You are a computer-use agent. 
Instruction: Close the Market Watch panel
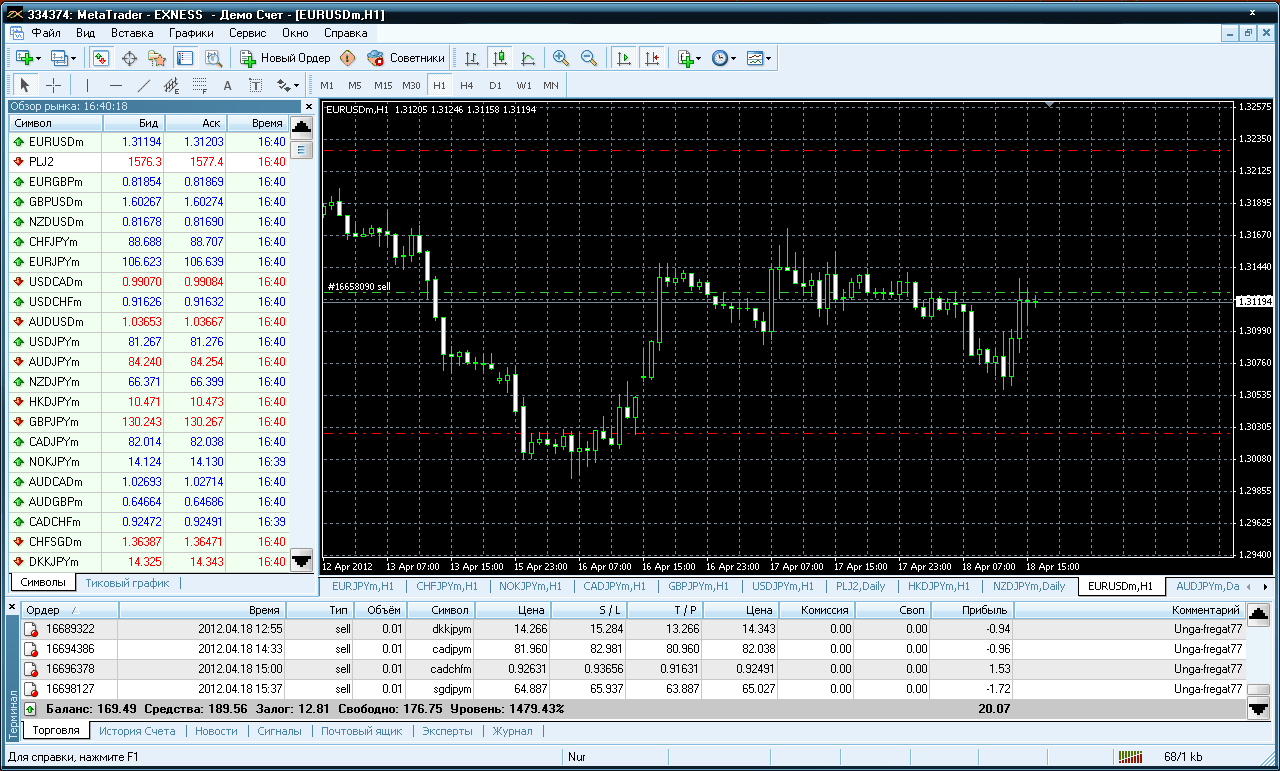pos(308,106)
